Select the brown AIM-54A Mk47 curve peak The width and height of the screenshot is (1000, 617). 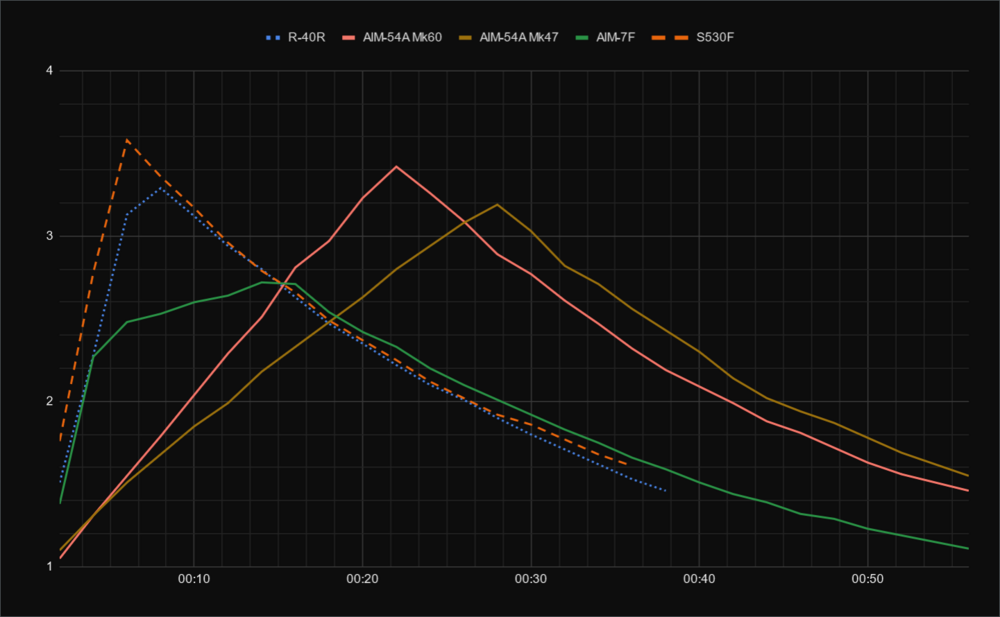click(497, 204)
